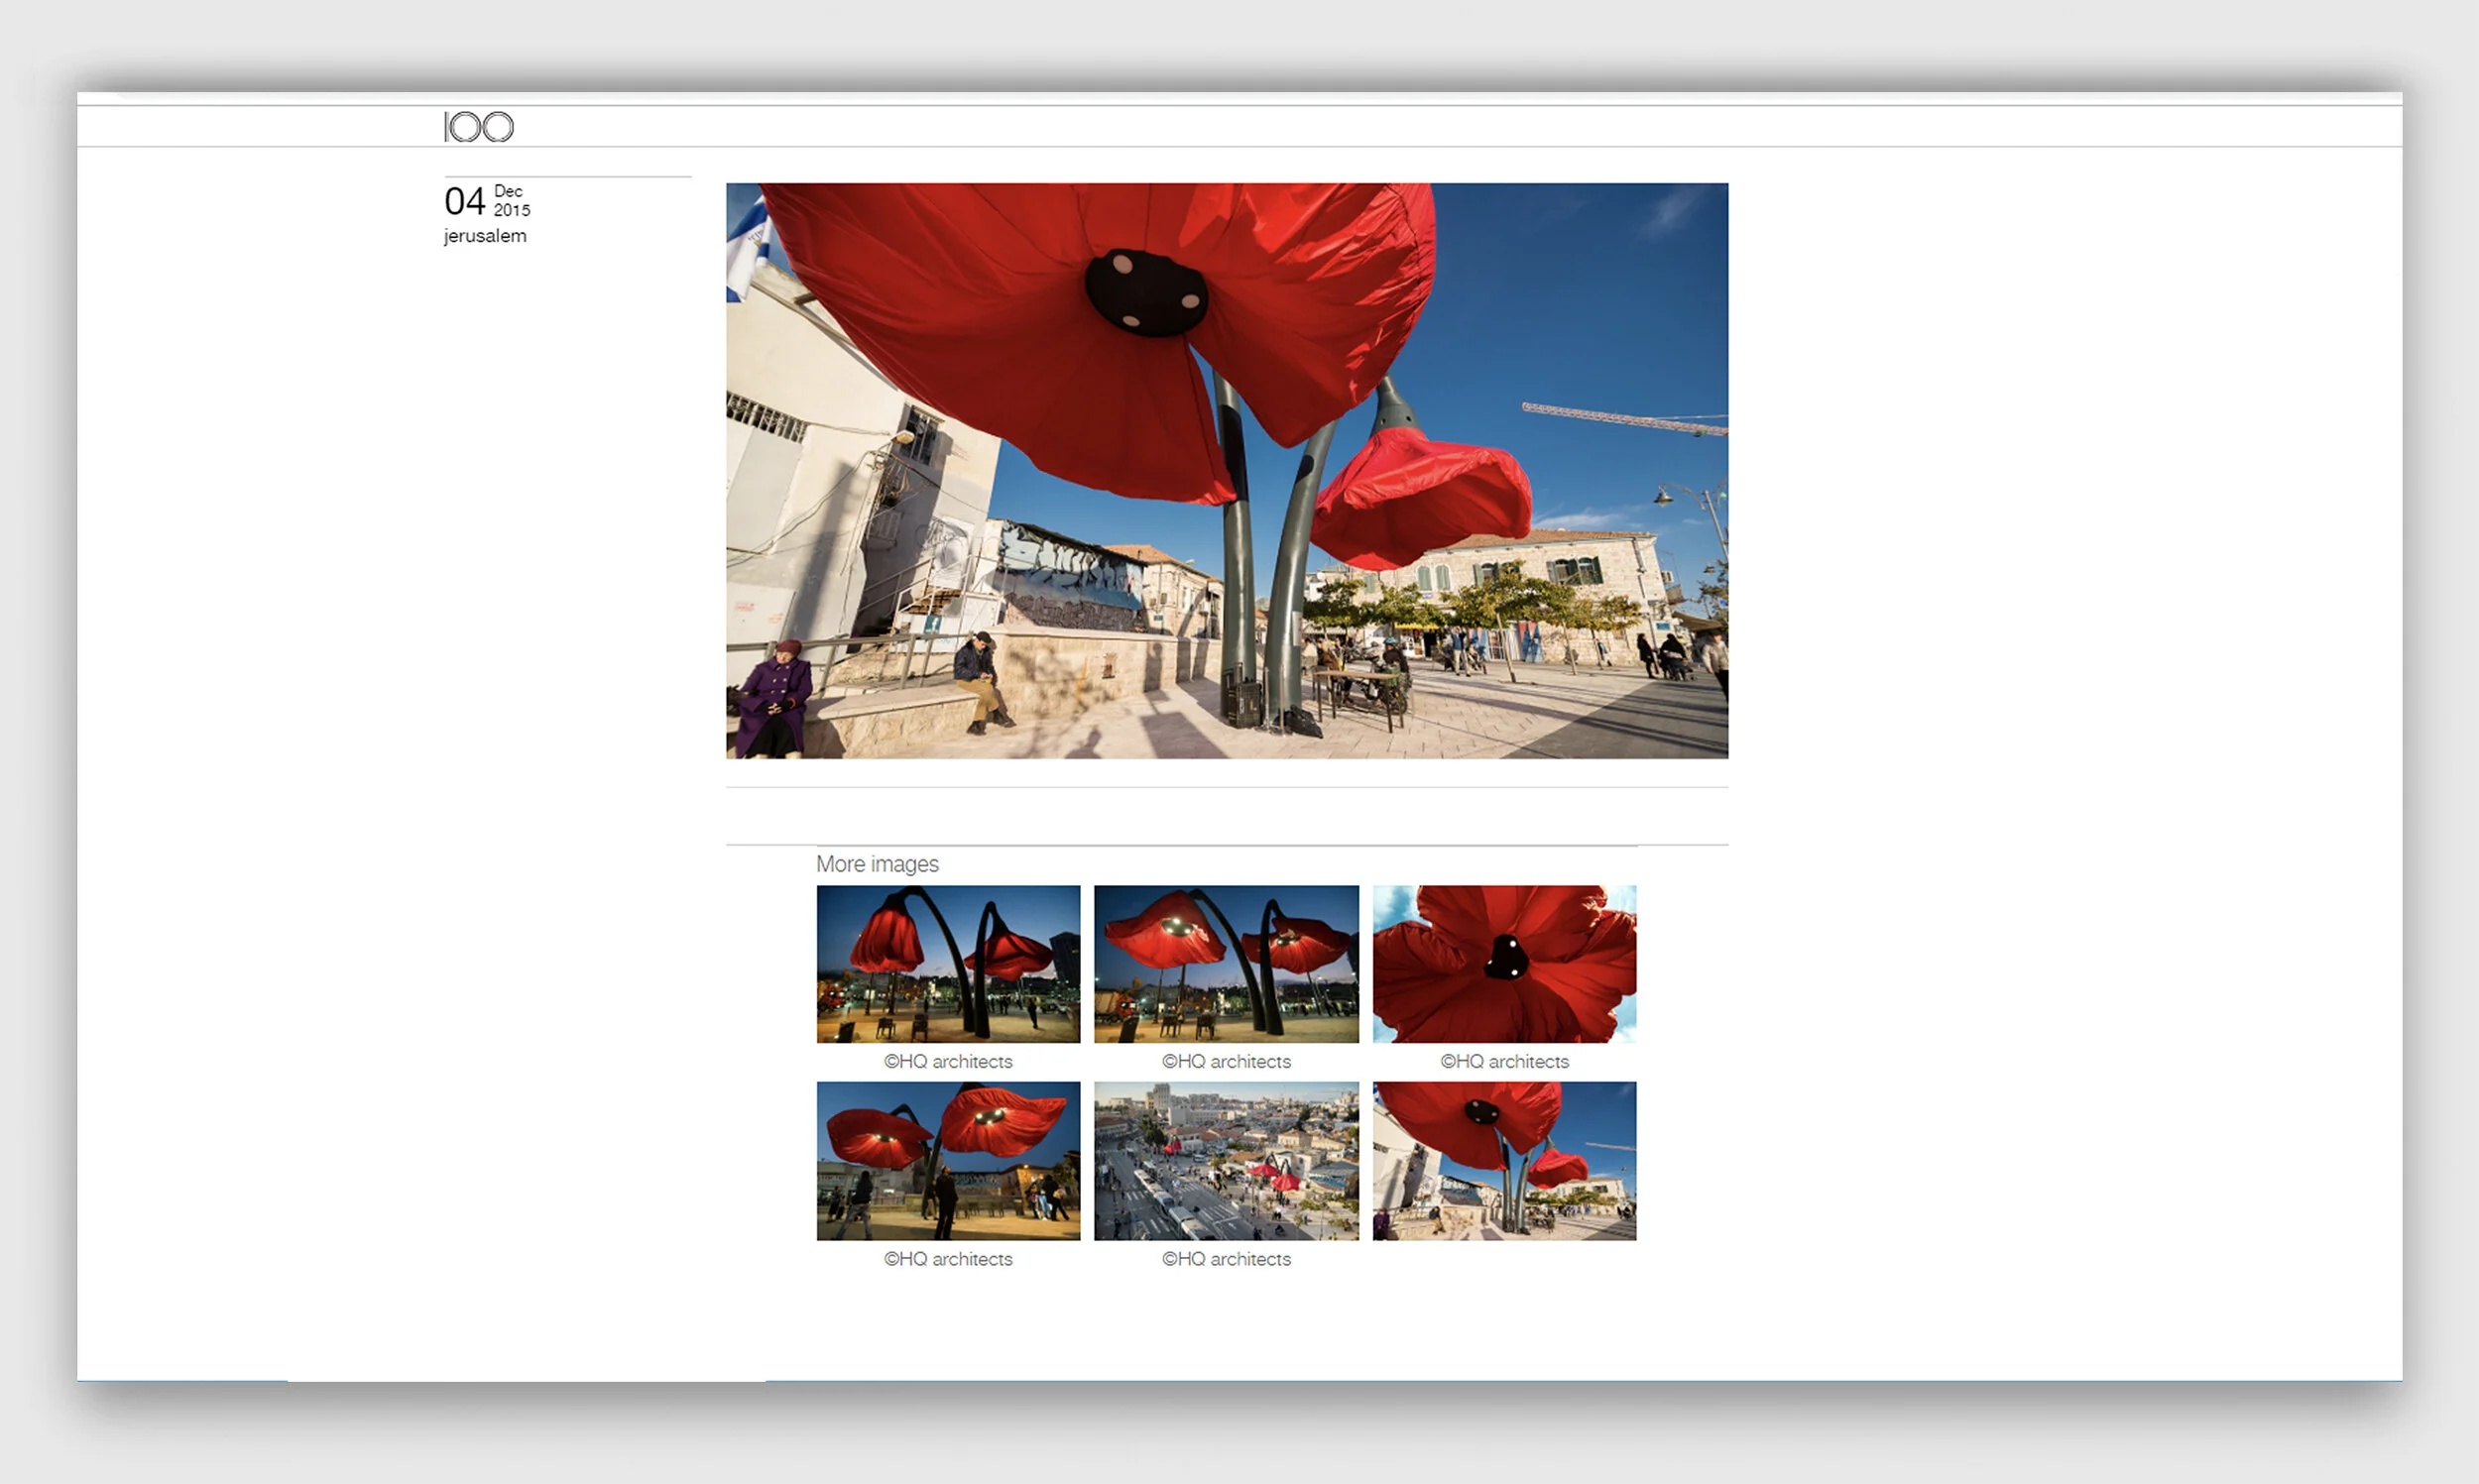This screenshot has width=2479, height=1484.
Task: Open last thumbnail of daytime poppies
Action: pos(1504,1160)
